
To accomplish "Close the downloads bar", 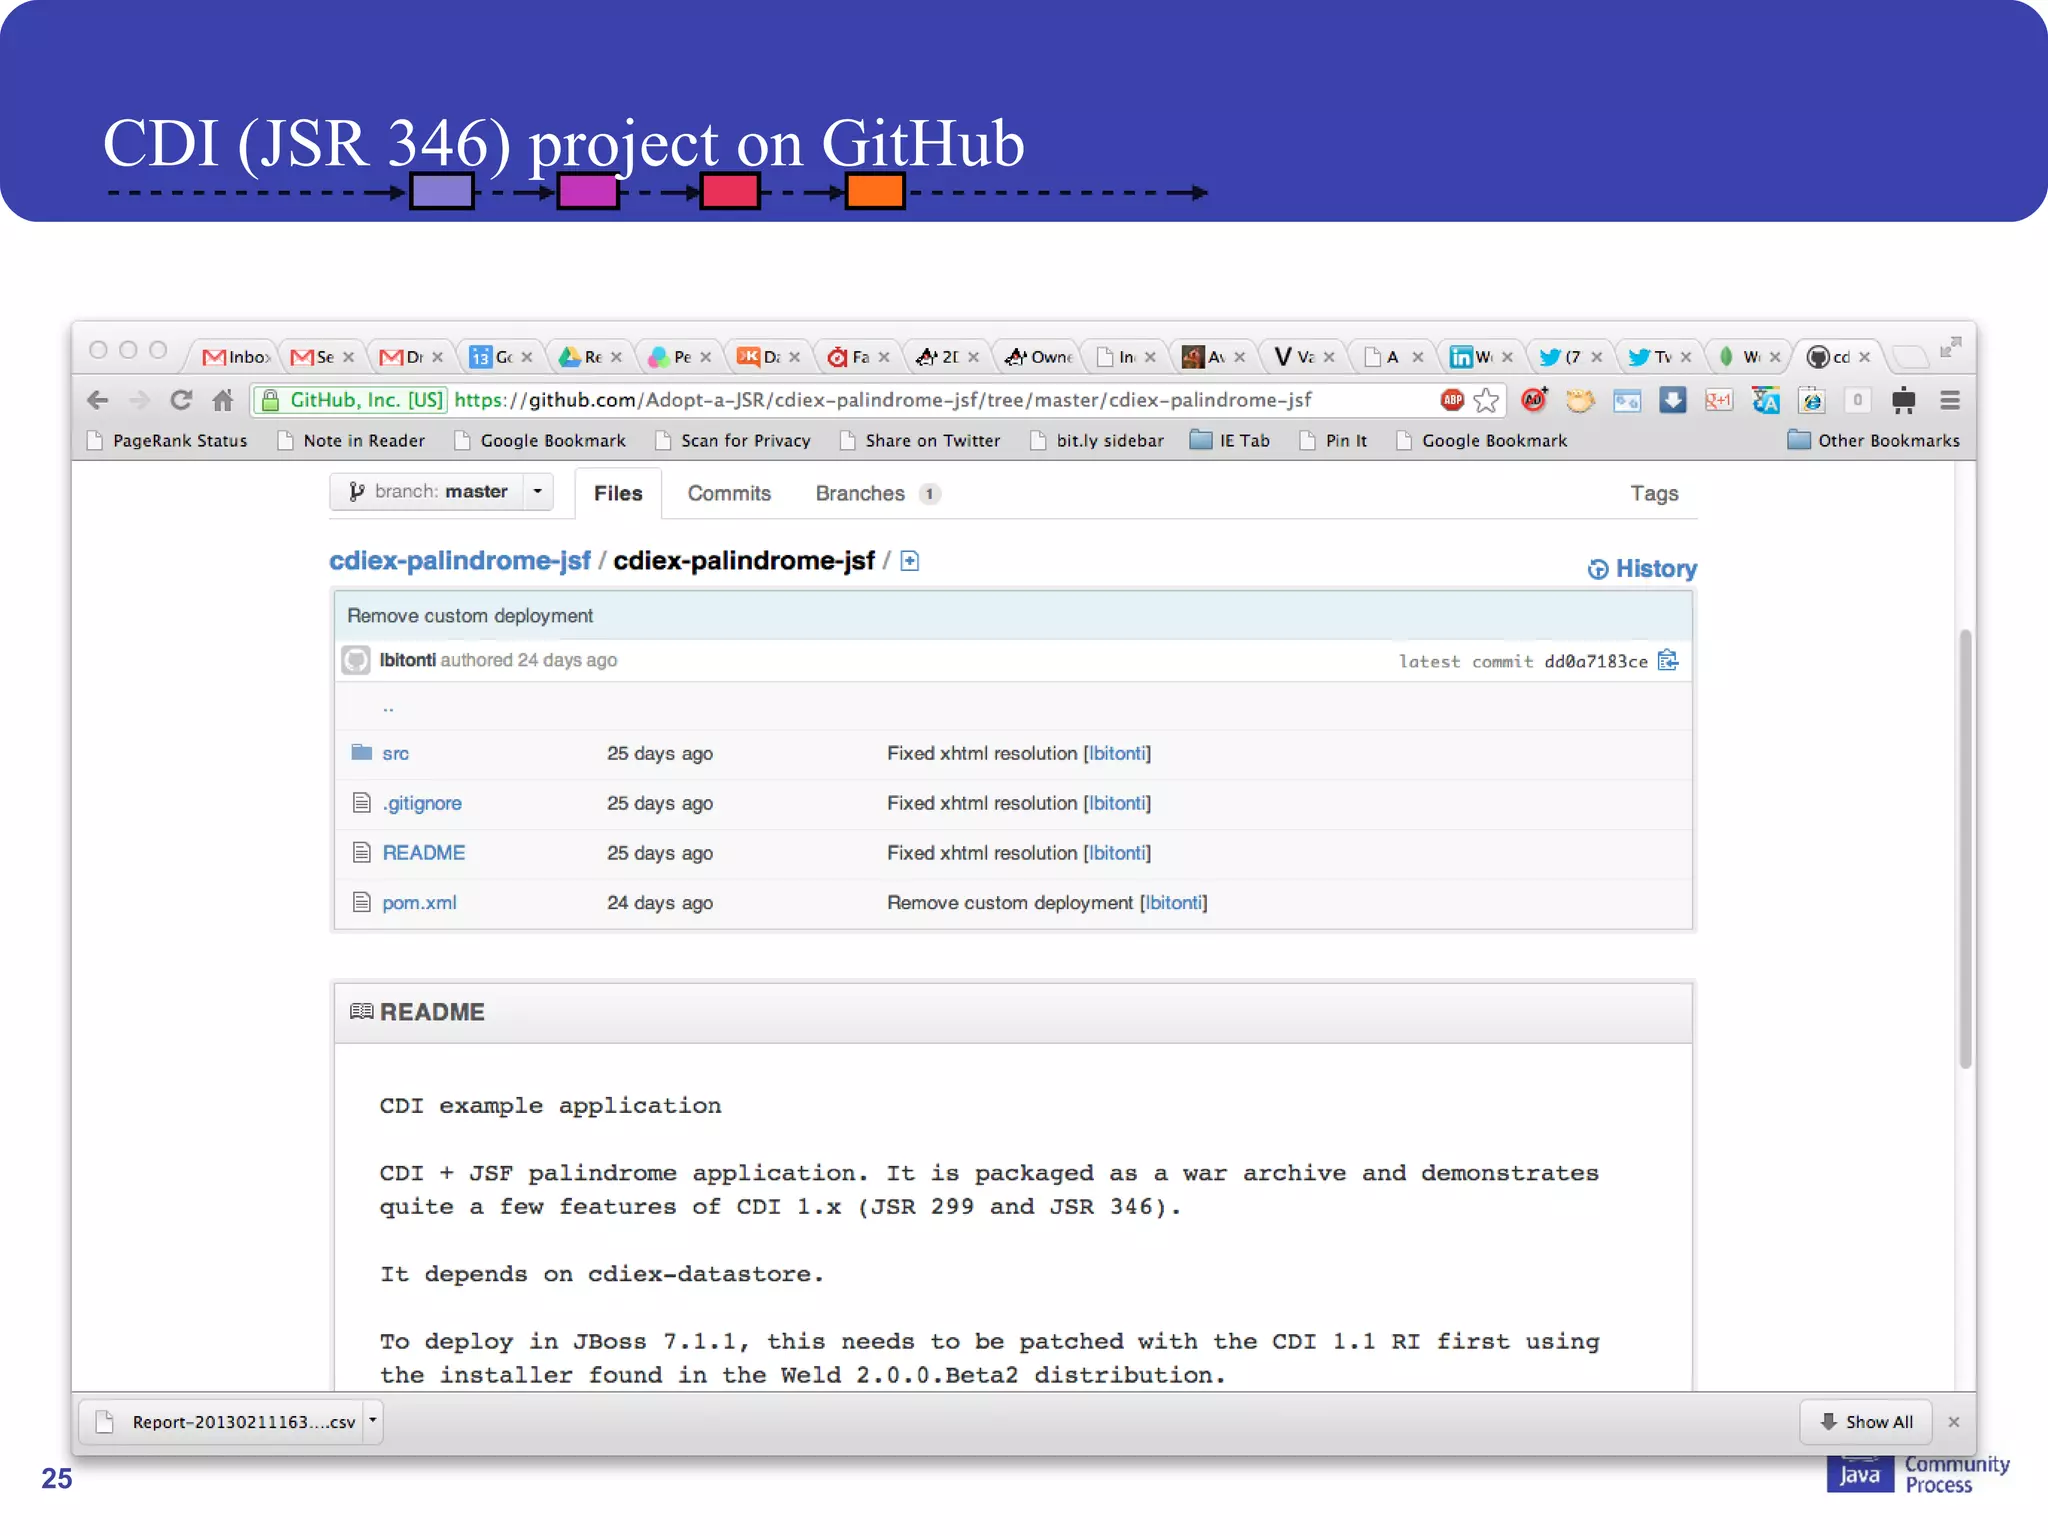I will (x=1954, y=1421).
